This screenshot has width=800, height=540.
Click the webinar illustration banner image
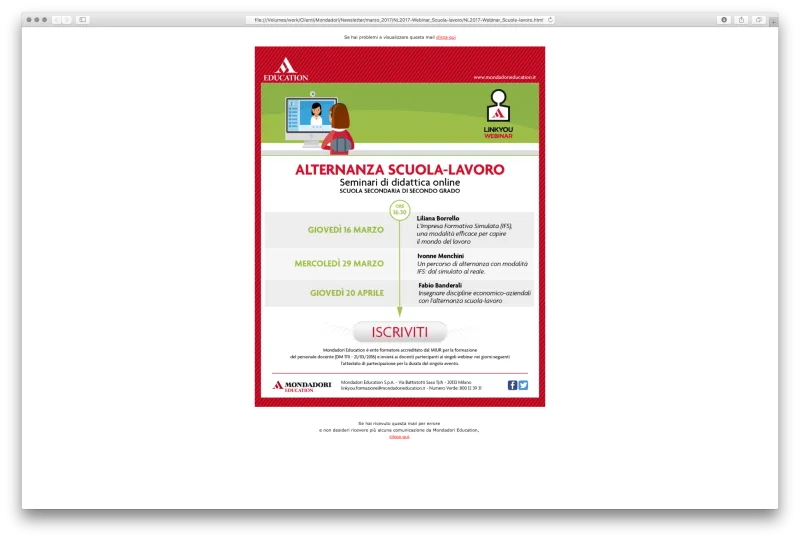point(400,119)
